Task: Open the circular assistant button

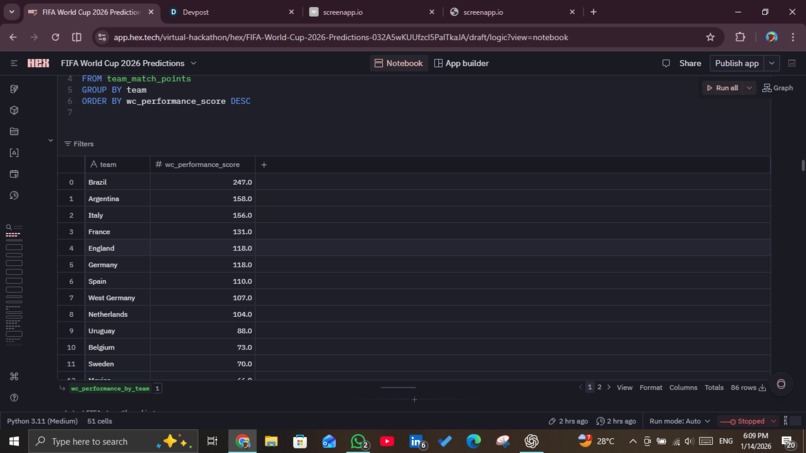Action: click(781, 384)
